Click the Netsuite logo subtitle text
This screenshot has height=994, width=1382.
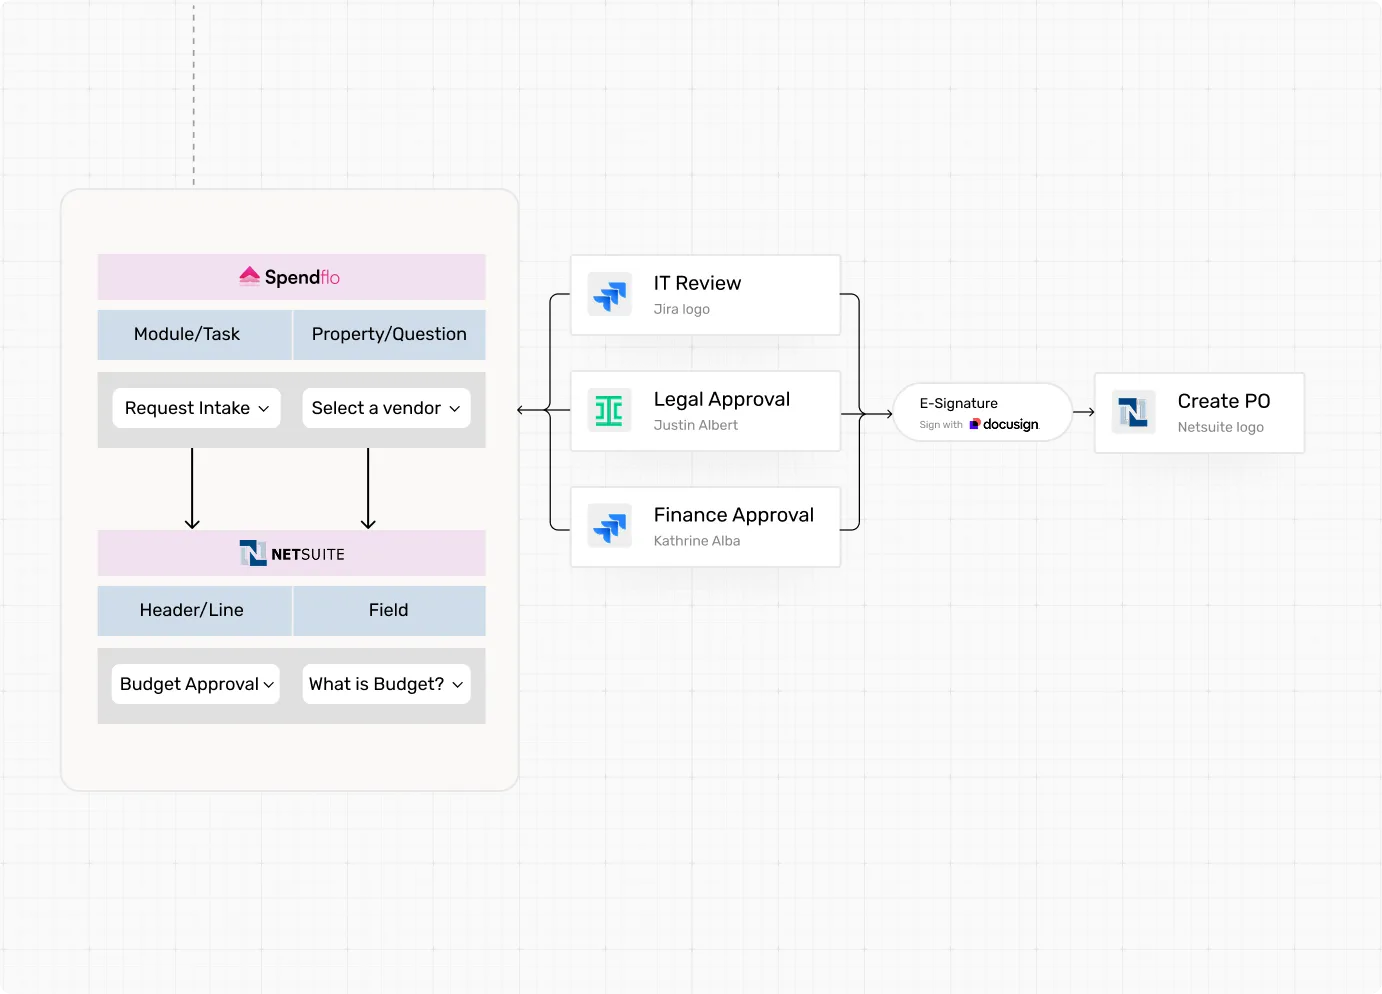click(x=1220, y=427)
